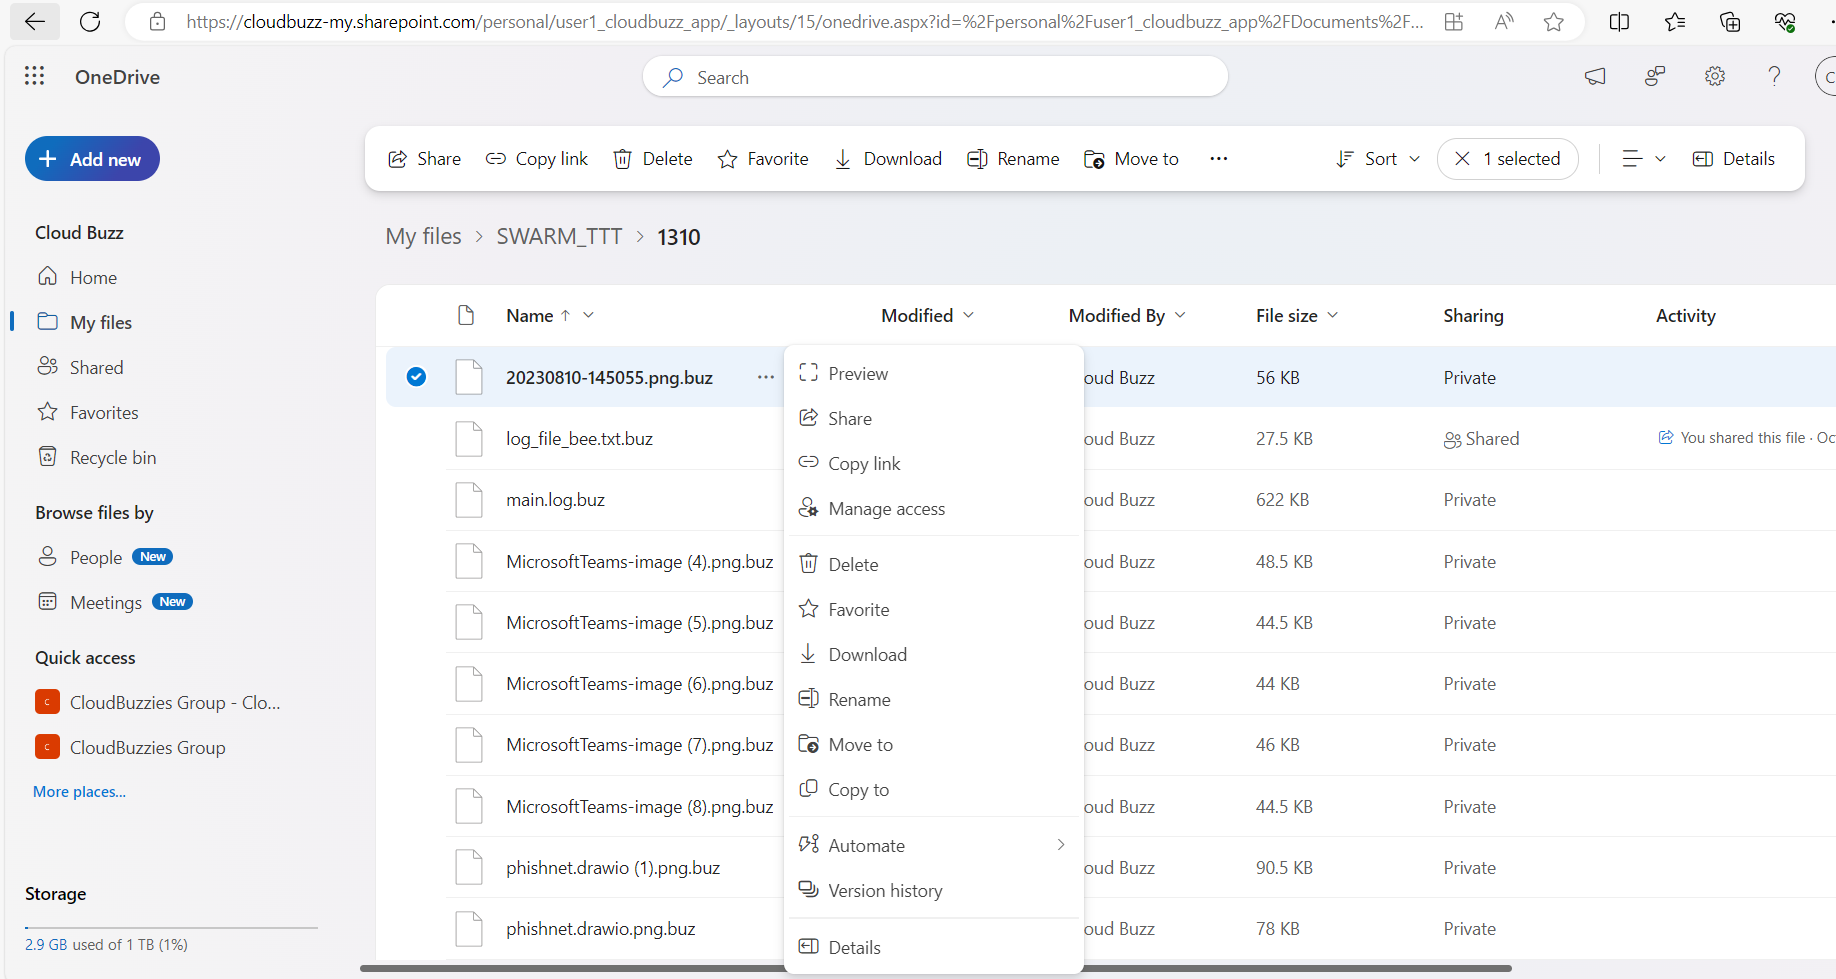1836x979 pixels.
Task: Favorite the selected file via the star
Action: click(729, 158)
